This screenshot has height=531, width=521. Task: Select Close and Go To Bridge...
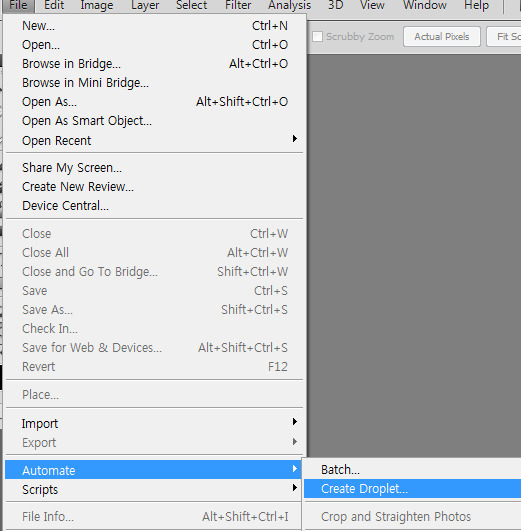154,272
